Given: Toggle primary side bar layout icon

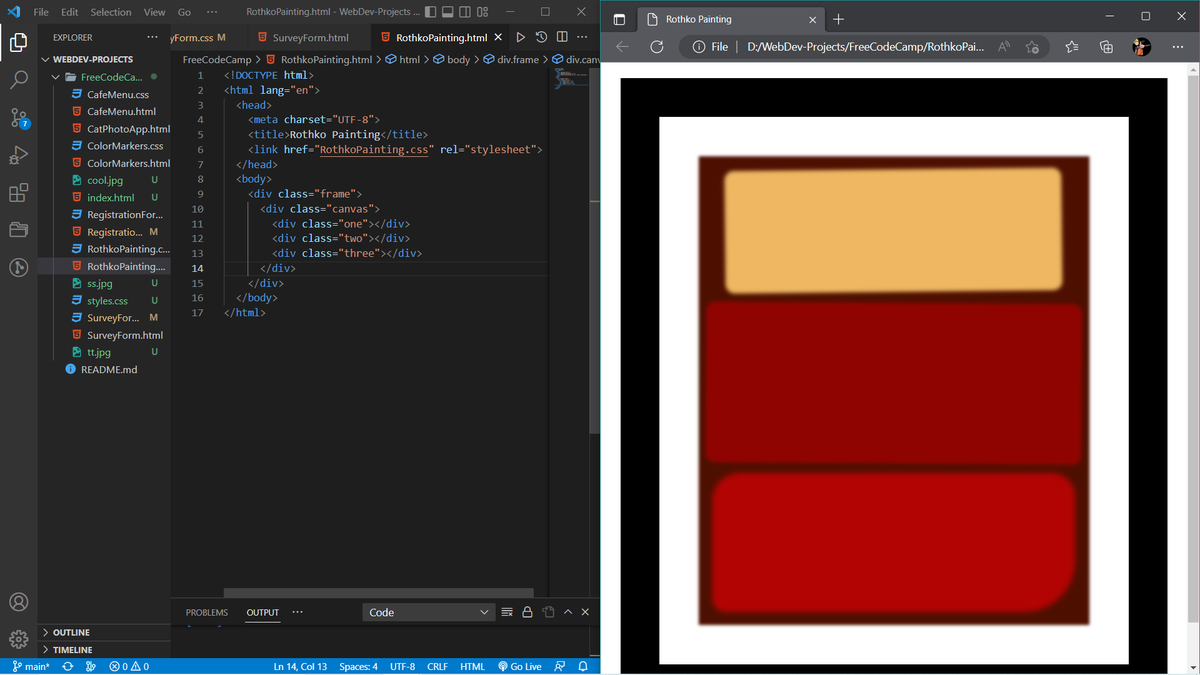Looking at the screenshot, I should pyautogui.click(x=430, y=12).
